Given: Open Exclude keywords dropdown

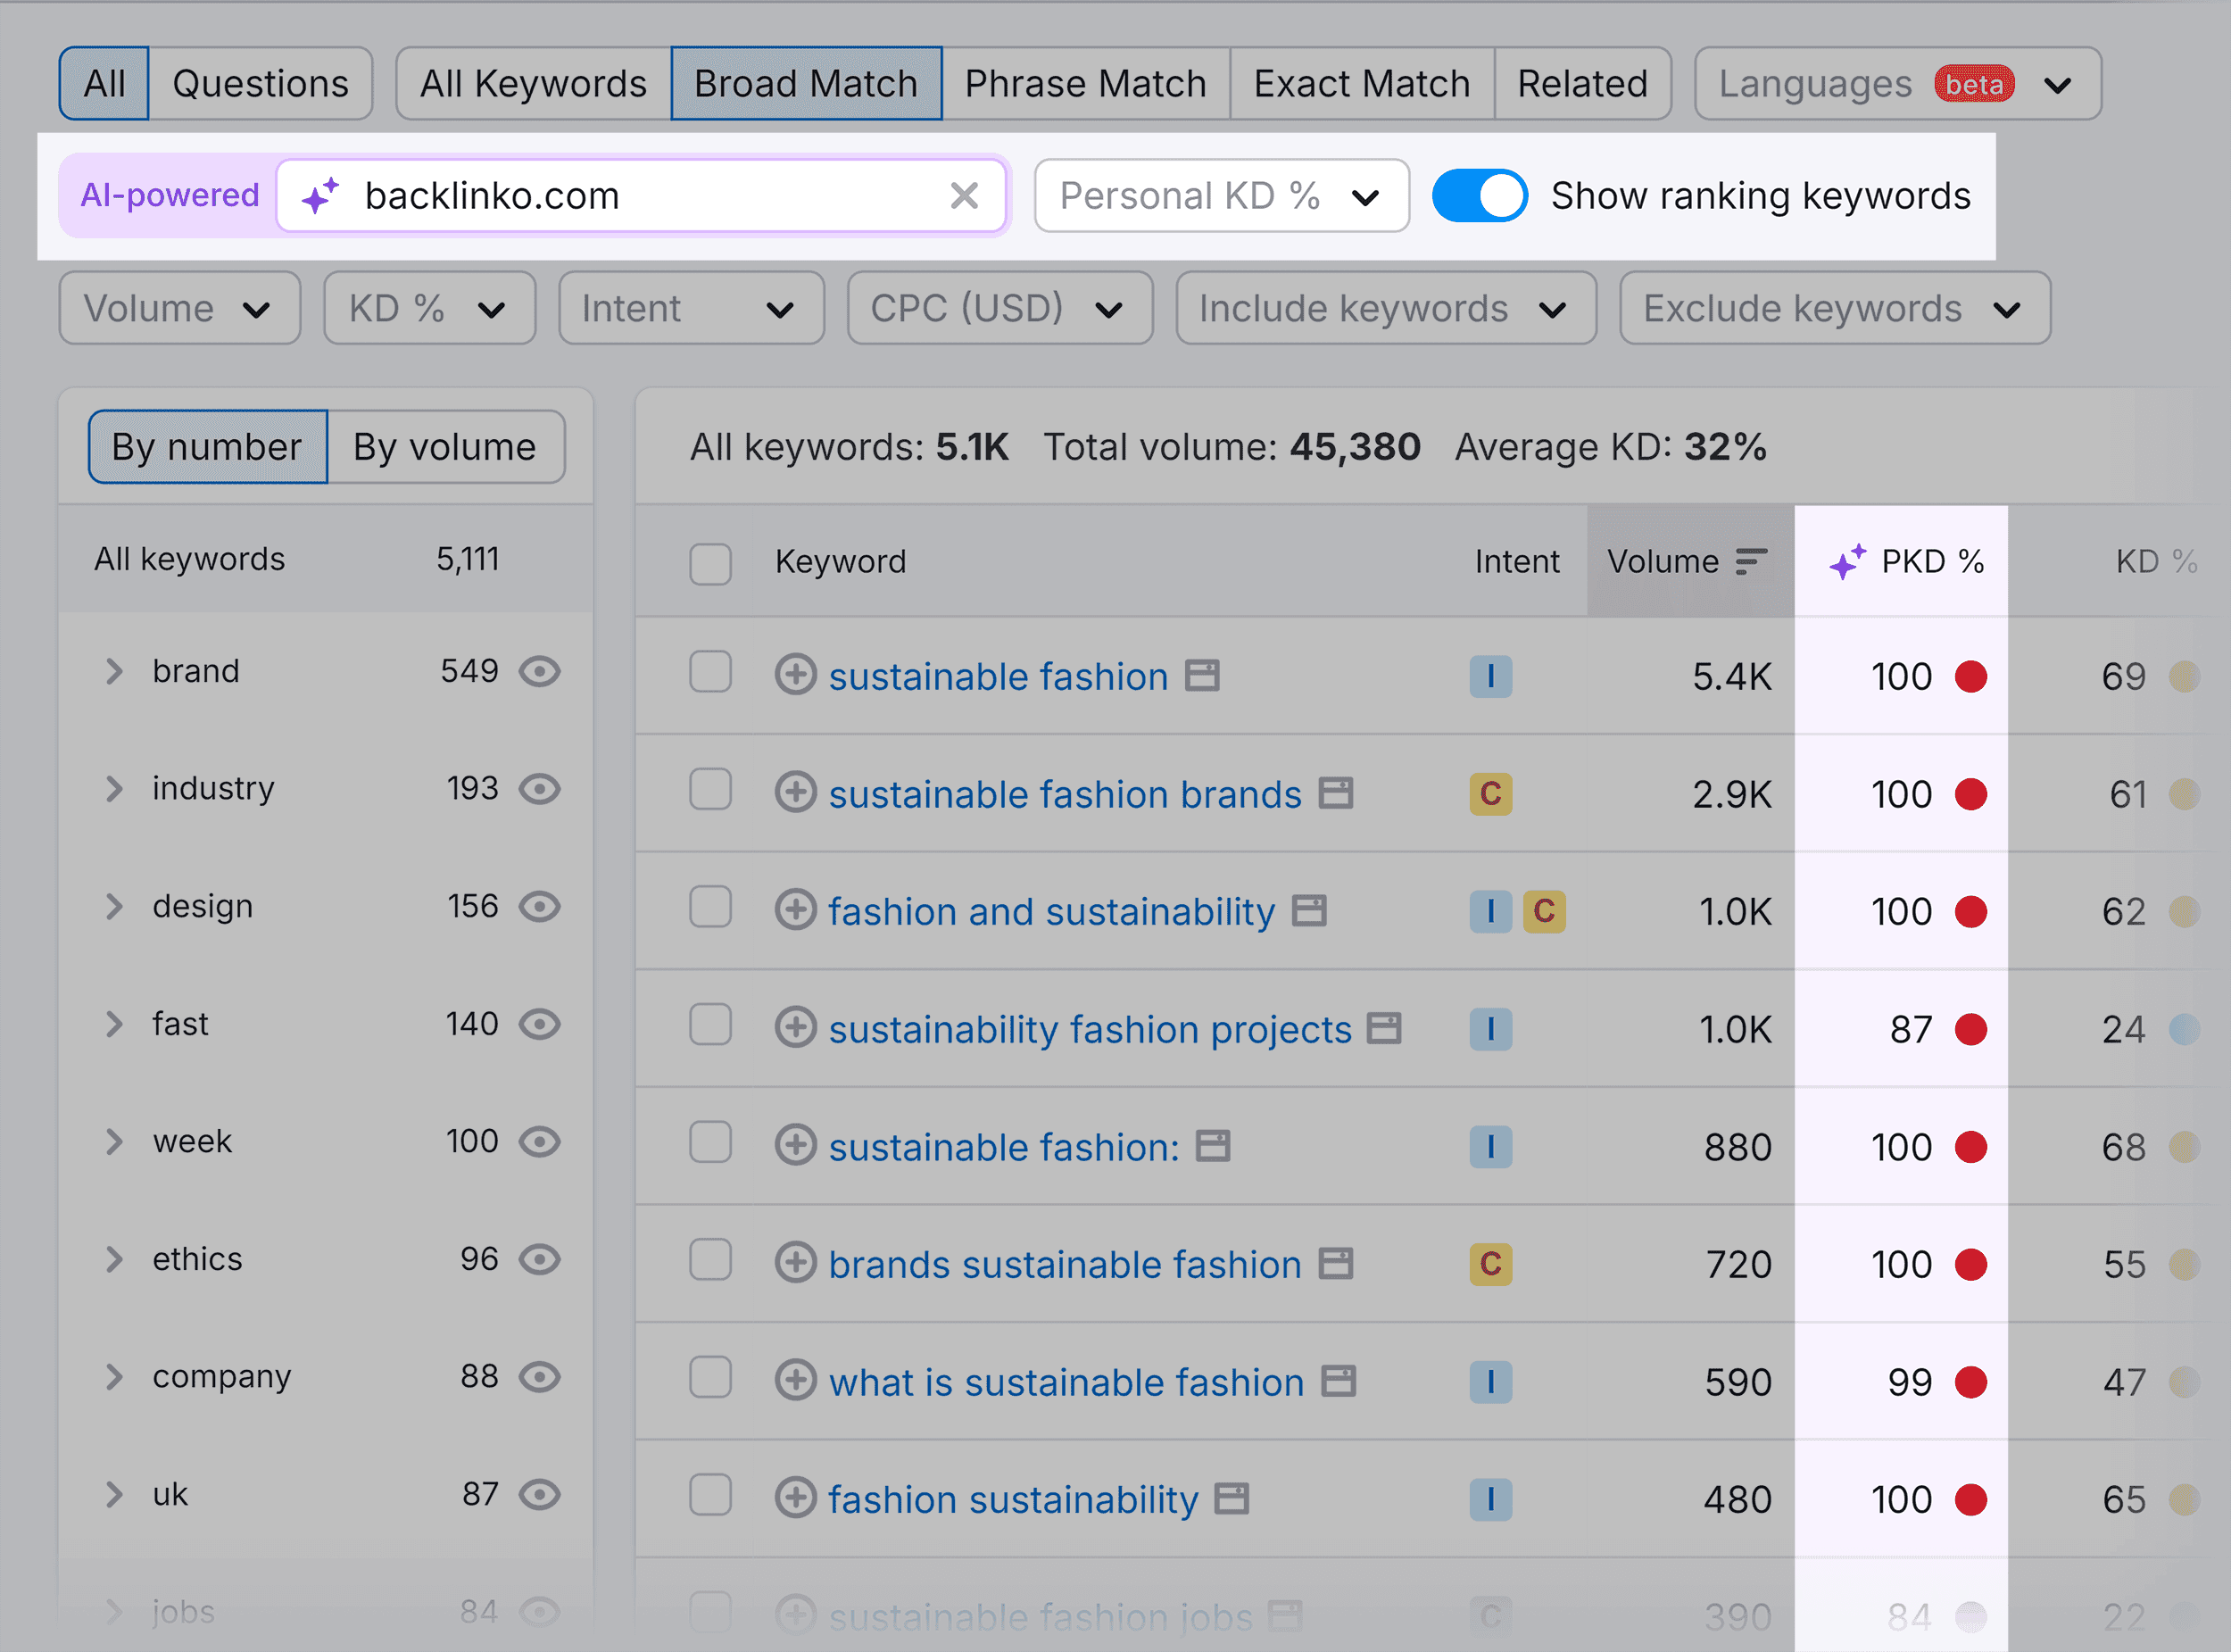Looking at the screenshot, I should tap(1835, 308).
